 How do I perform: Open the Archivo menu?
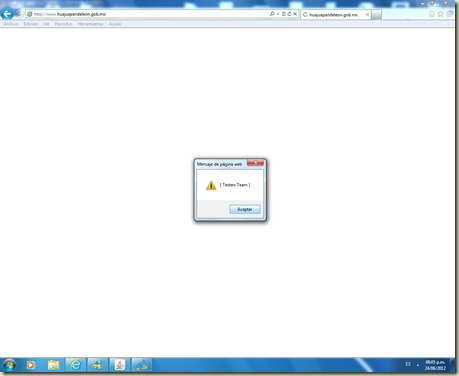tap(11, 24)
